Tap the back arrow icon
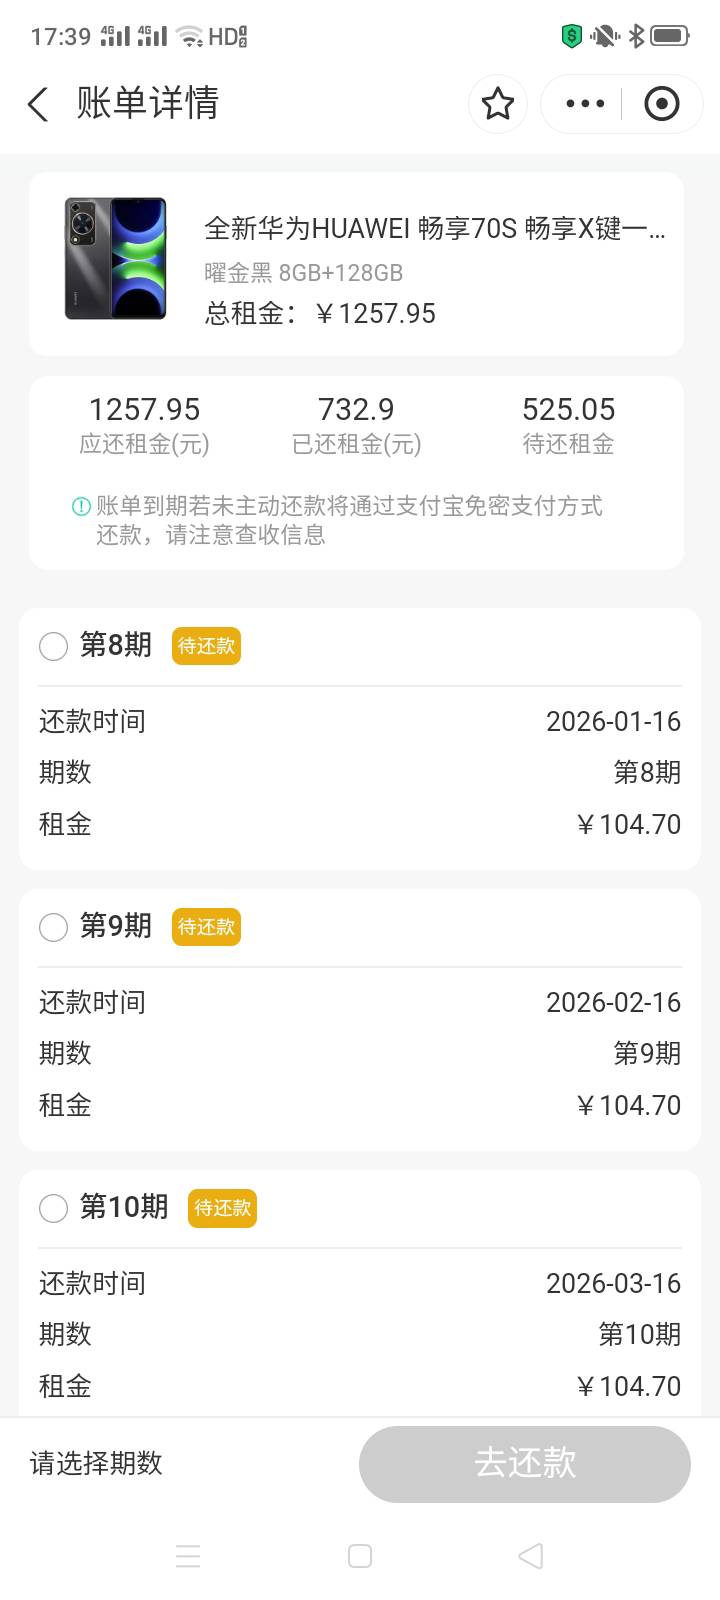720x1600 pixels. point(38,104)
